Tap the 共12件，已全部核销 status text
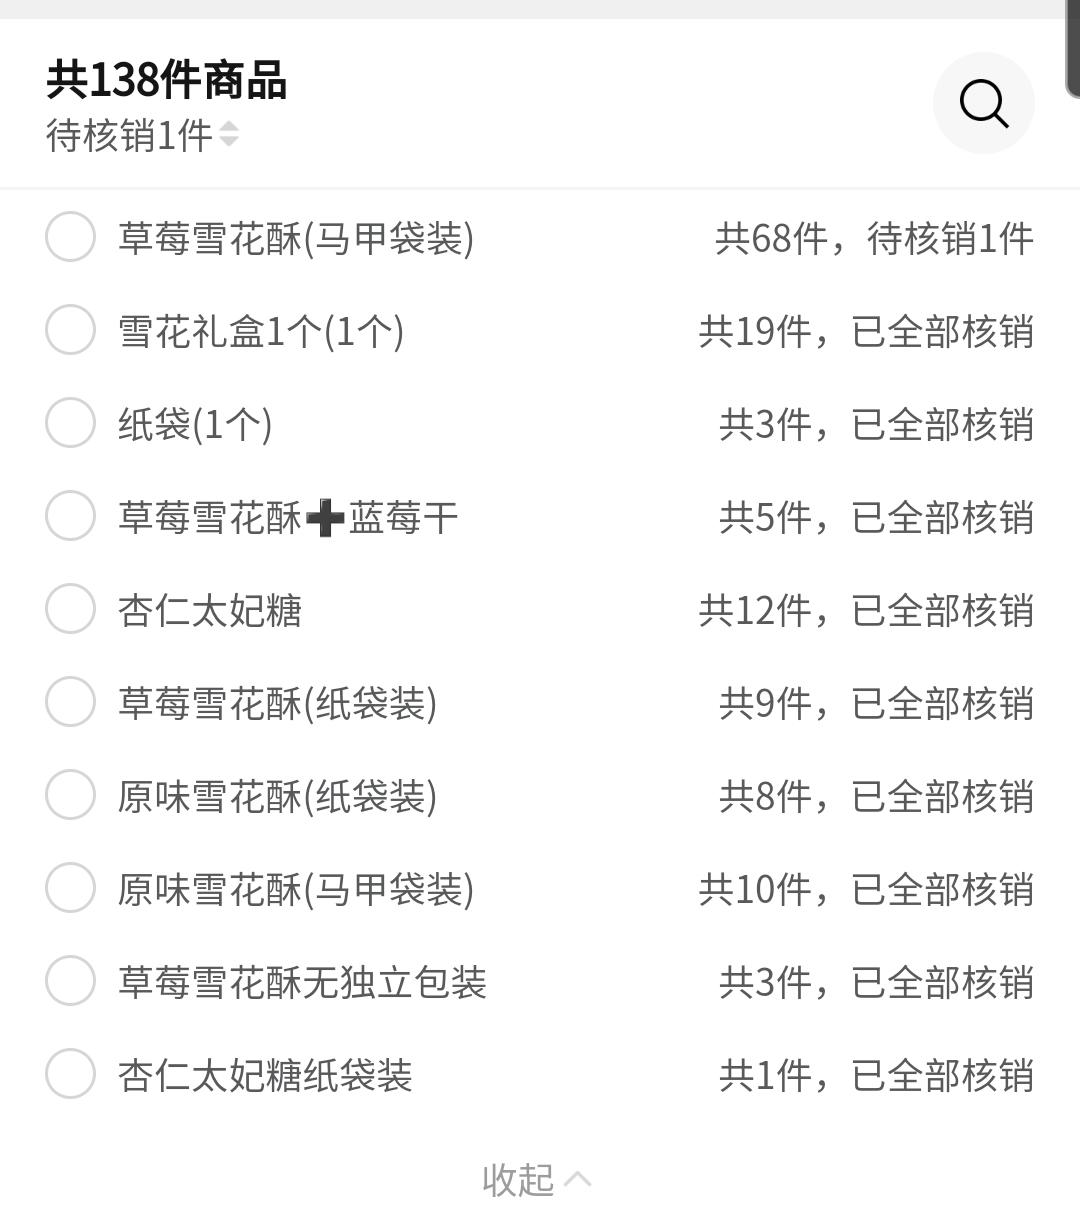 point(865,611)
